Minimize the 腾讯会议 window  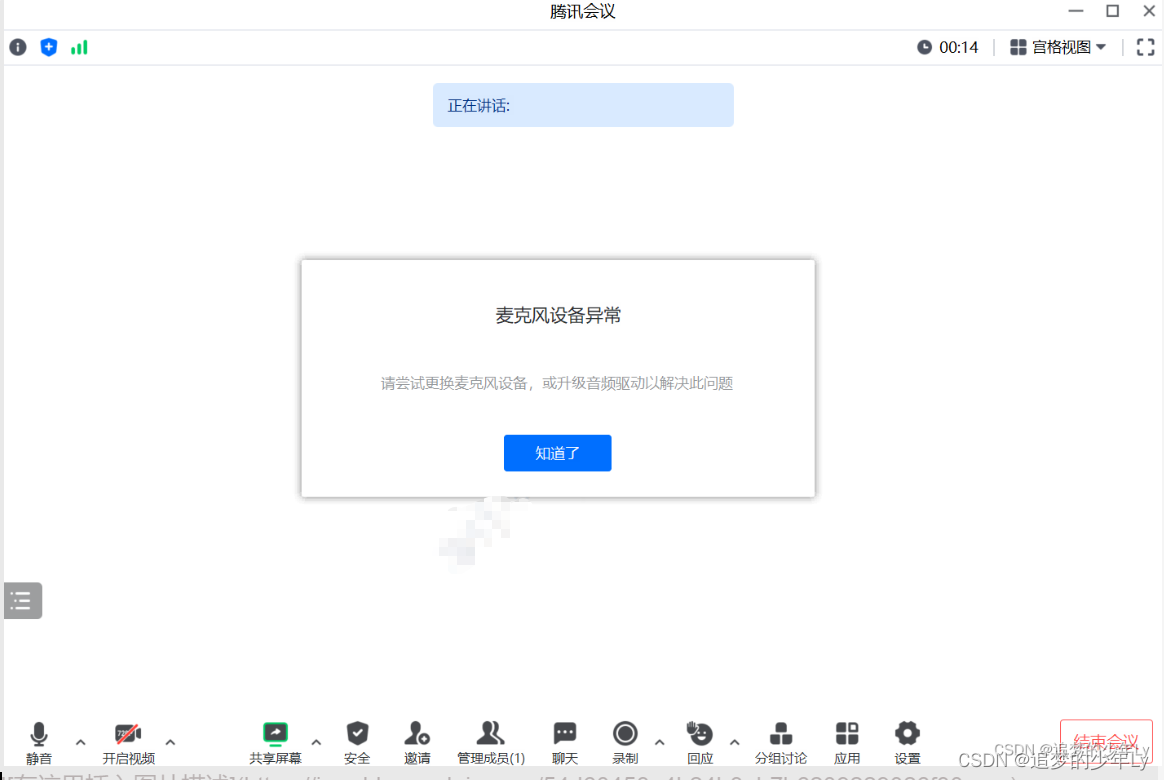1076,11
